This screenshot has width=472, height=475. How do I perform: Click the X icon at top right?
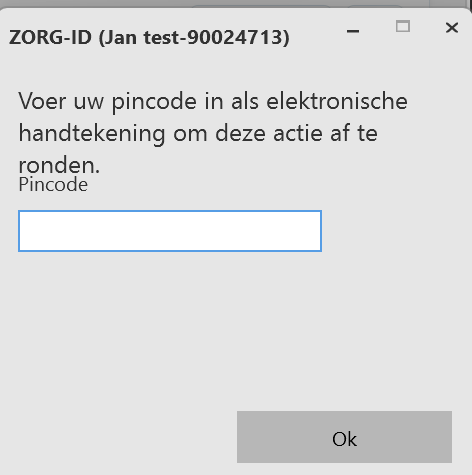pyautogui.click(x=452, y=28)
